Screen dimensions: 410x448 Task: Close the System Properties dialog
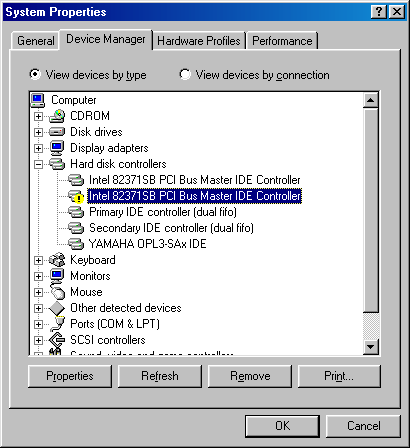pyautogui.click(x=397, y=12)
